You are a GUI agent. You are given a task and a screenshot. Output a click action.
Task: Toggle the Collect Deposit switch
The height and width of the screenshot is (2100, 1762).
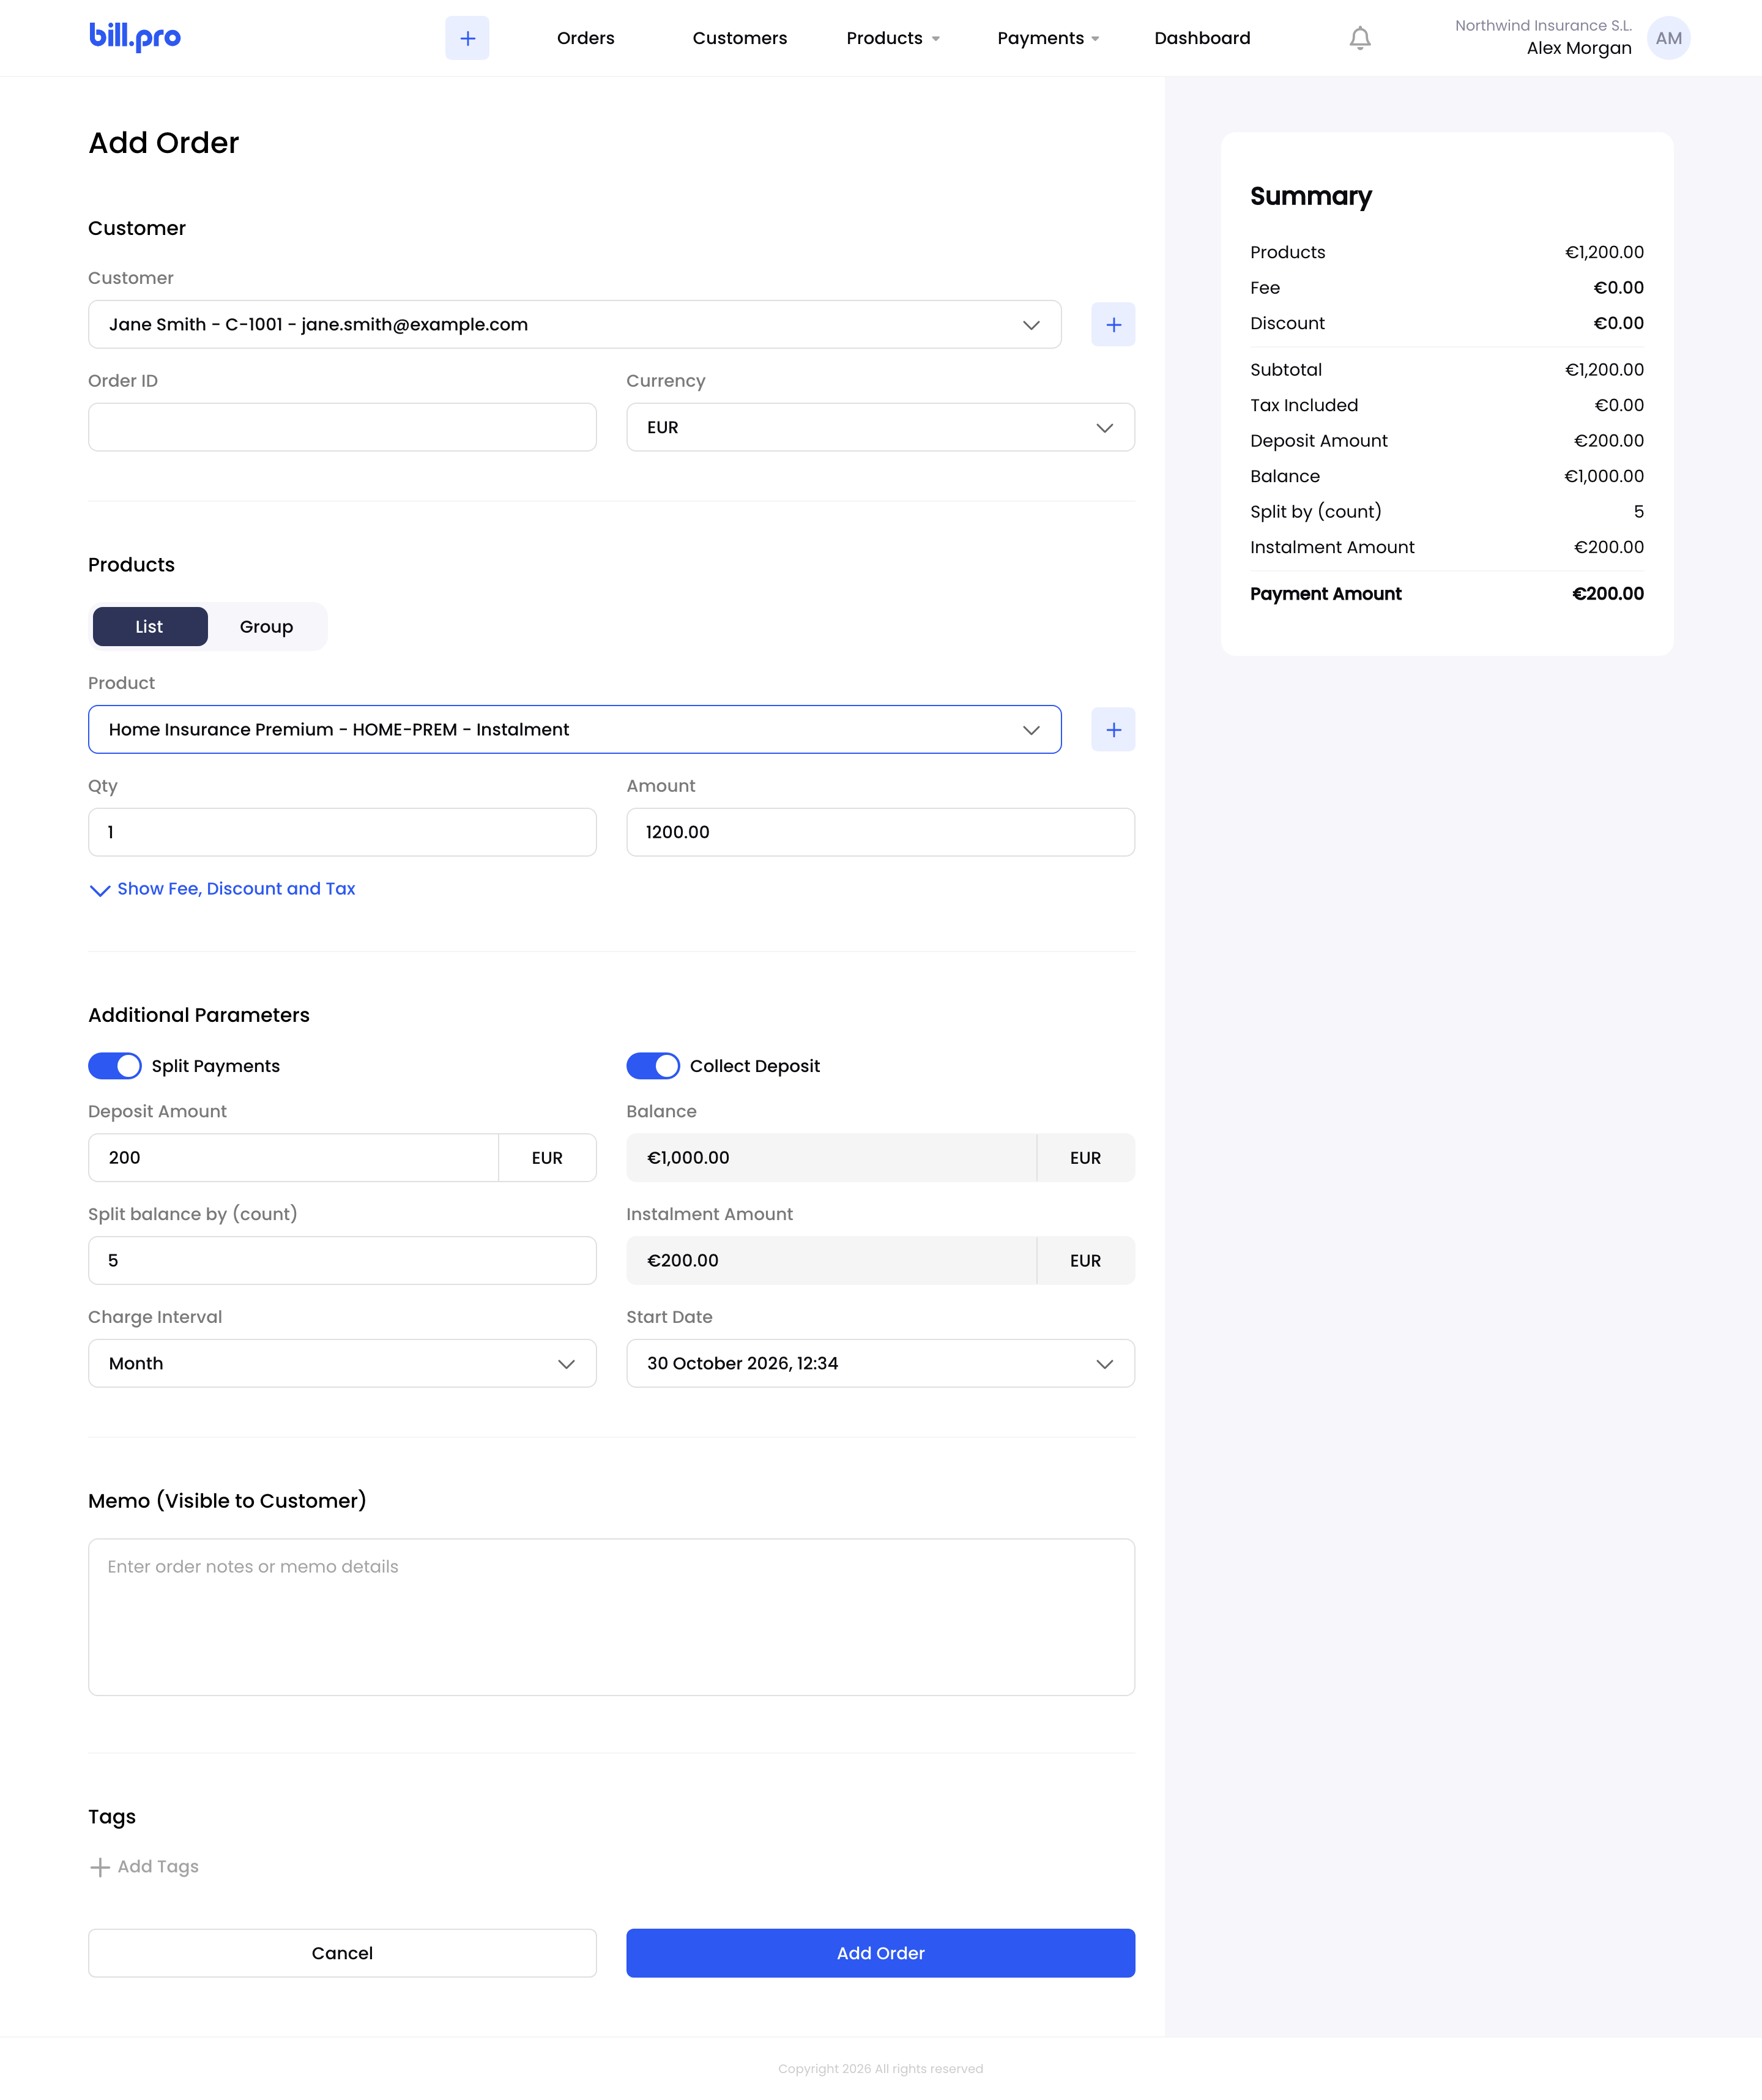coord(653,1066)
